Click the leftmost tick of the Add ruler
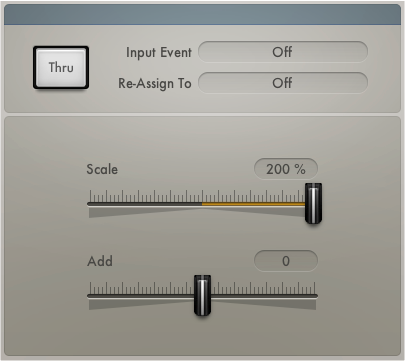 click(90, 288)
